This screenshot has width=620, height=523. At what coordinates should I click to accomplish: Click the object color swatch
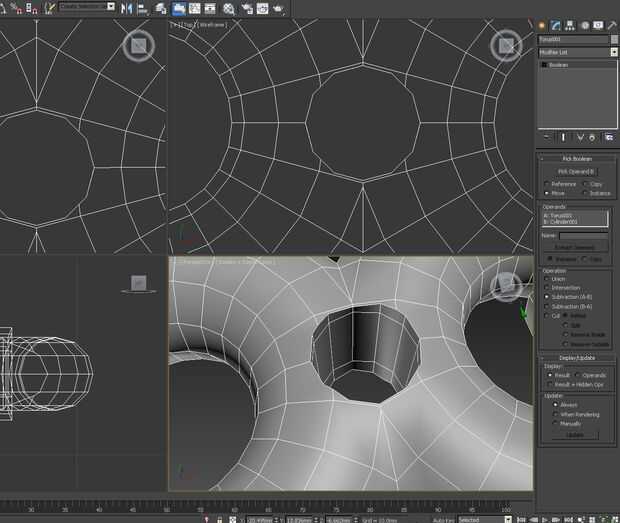click(x=612, y=39)
